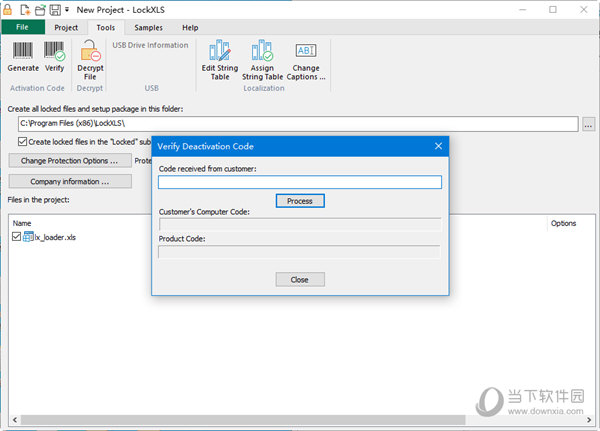
Task: Click the Name column header
Action: coord(22,223)
